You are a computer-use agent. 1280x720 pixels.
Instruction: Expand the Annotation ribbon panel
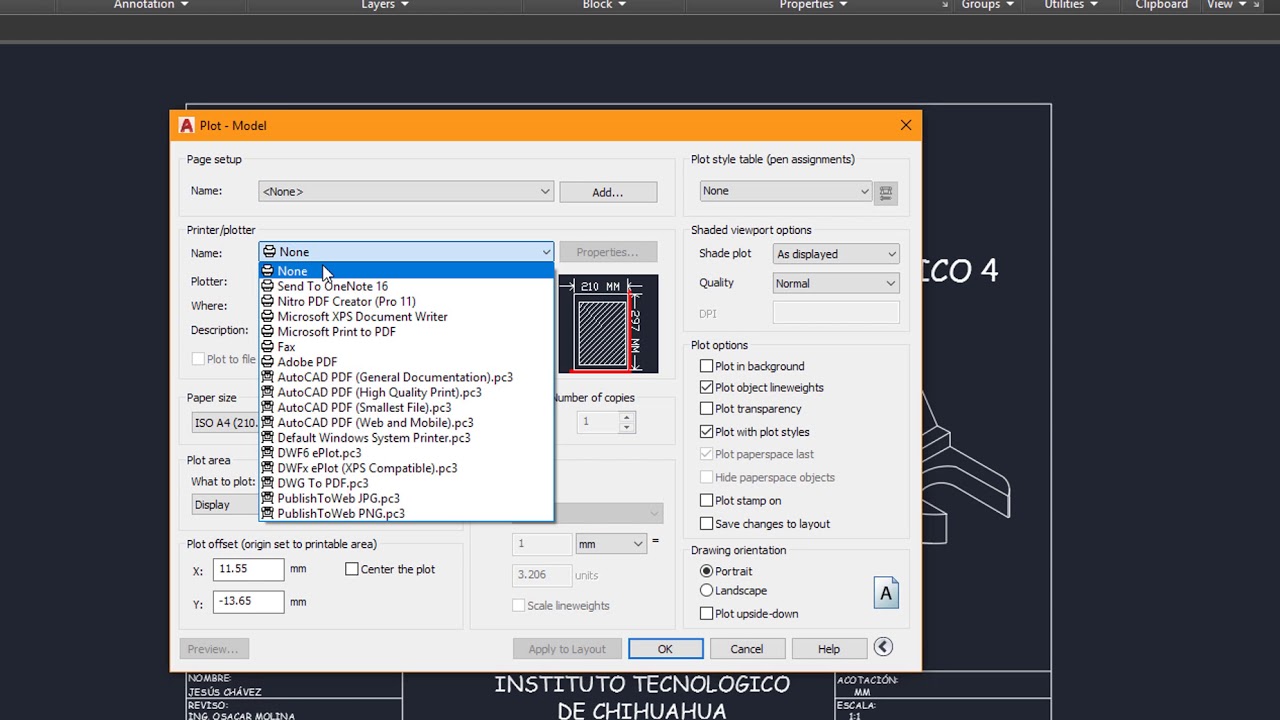(x=151, y=5)
